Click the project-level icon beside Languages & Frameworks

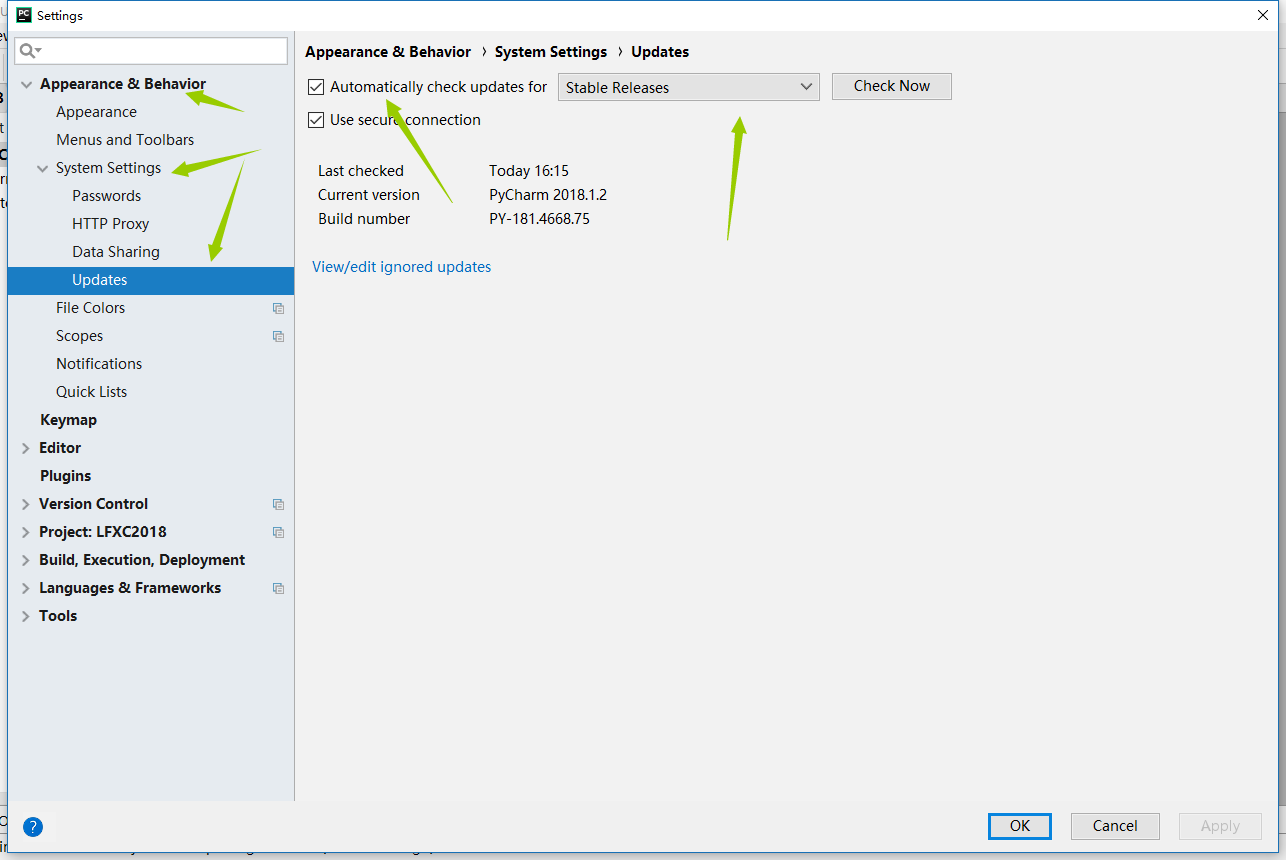pos(278,588)
